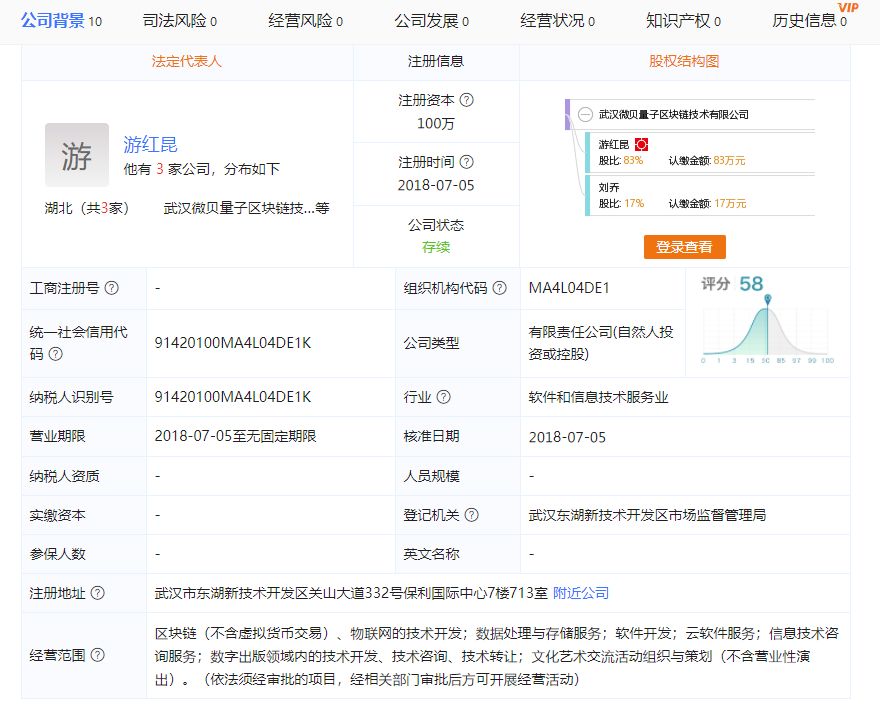Open the 知识产权 tab
The image size is (880, 724).
683,21
